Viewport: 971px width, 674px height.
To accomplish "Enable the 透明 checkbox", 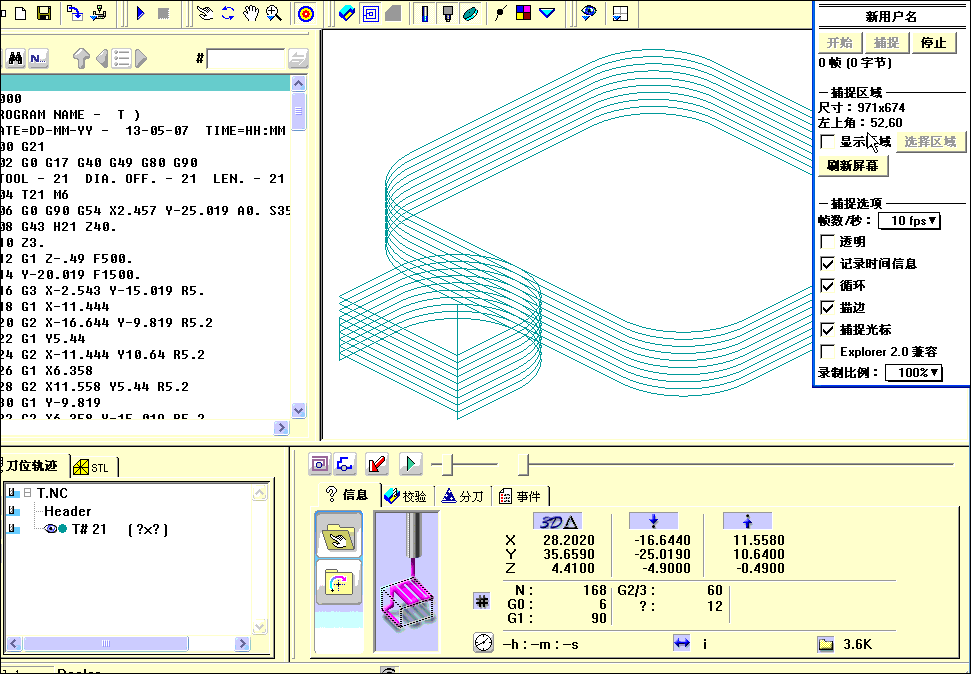I will coord(827,242).
